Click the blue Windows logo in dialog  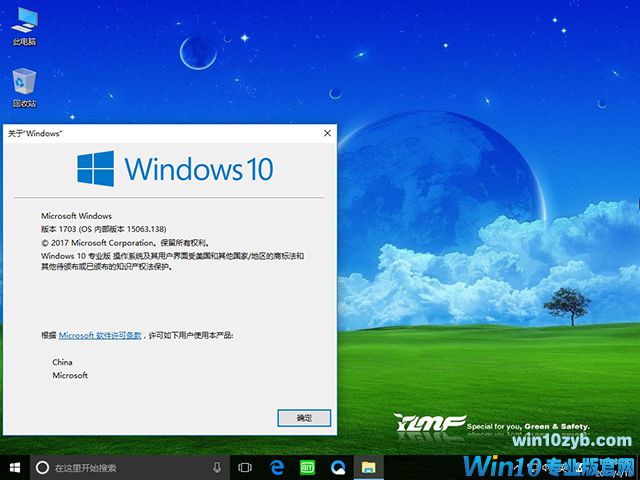point(95,168)
